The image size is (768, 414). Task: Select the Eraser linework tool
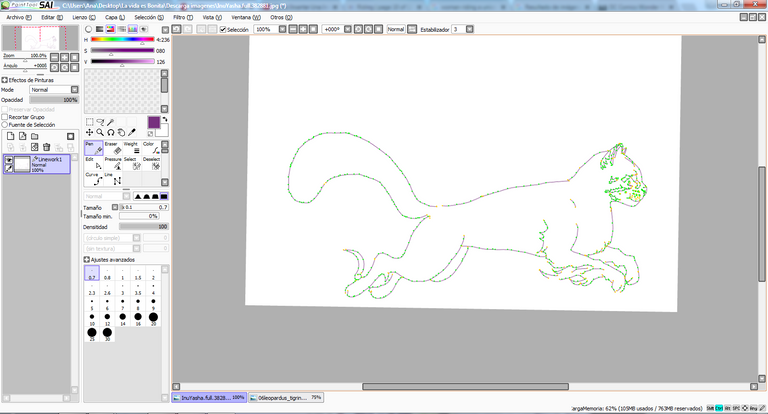113,147
